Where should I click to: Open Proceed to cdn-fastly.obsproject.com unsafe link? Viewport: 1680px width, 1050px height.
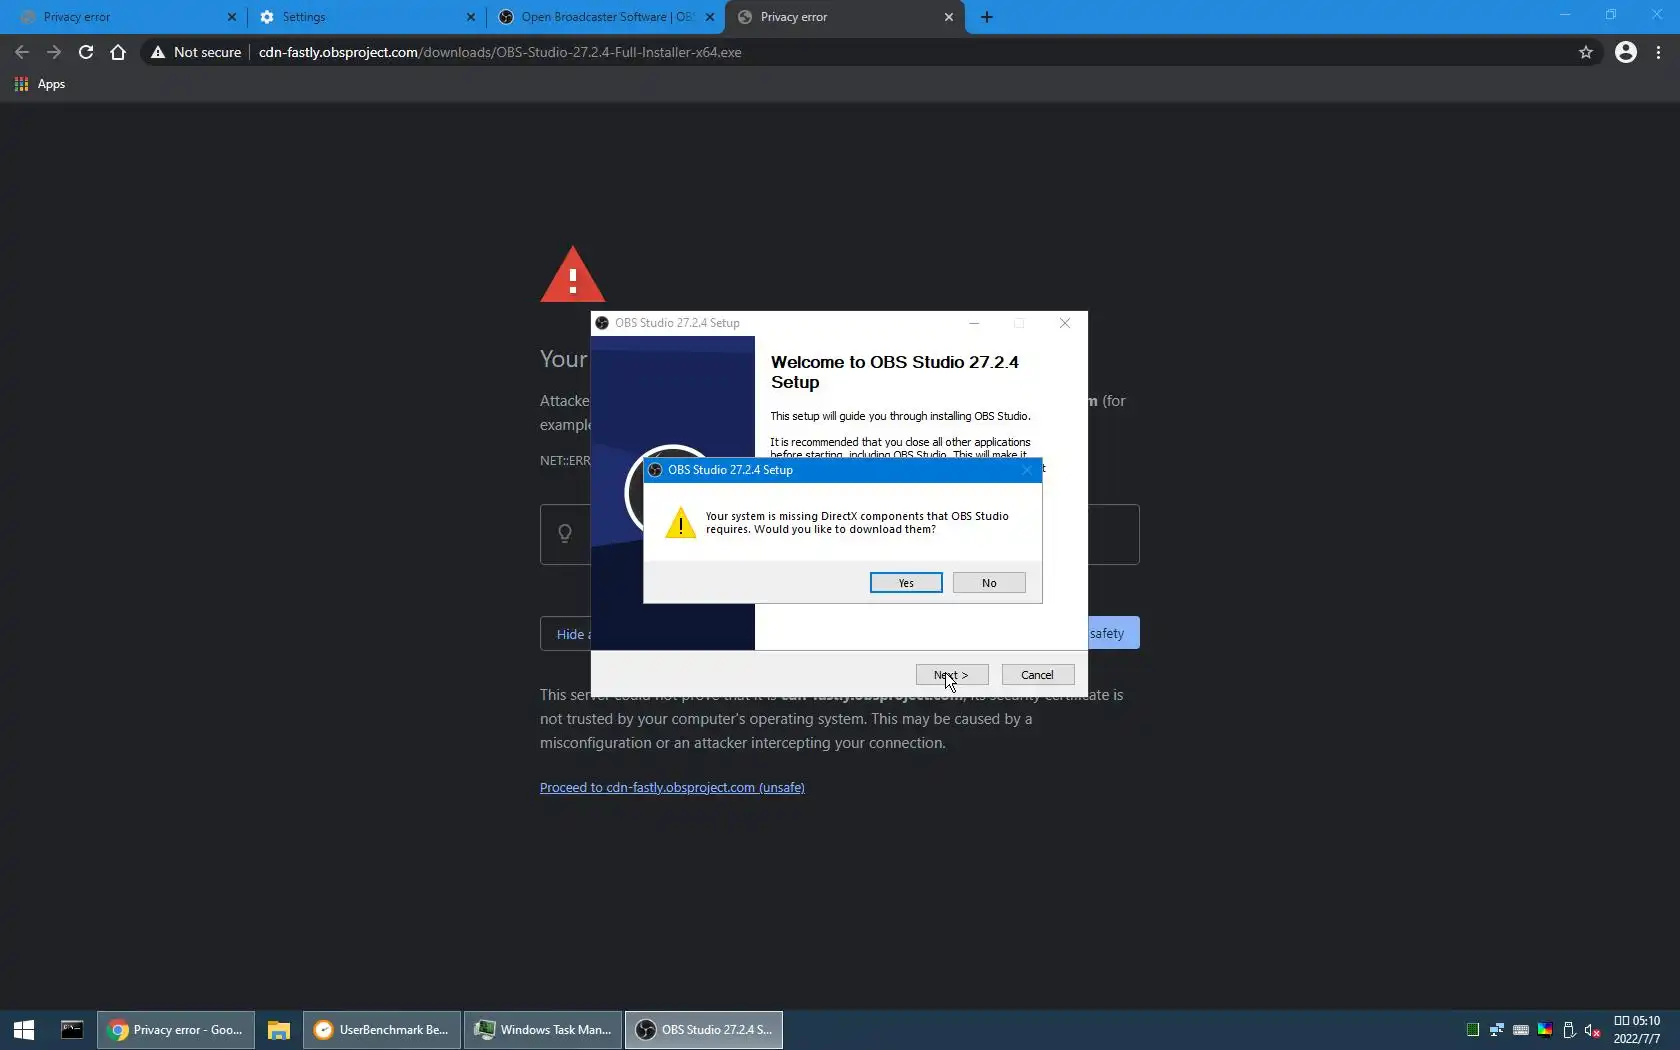[672, 788]
